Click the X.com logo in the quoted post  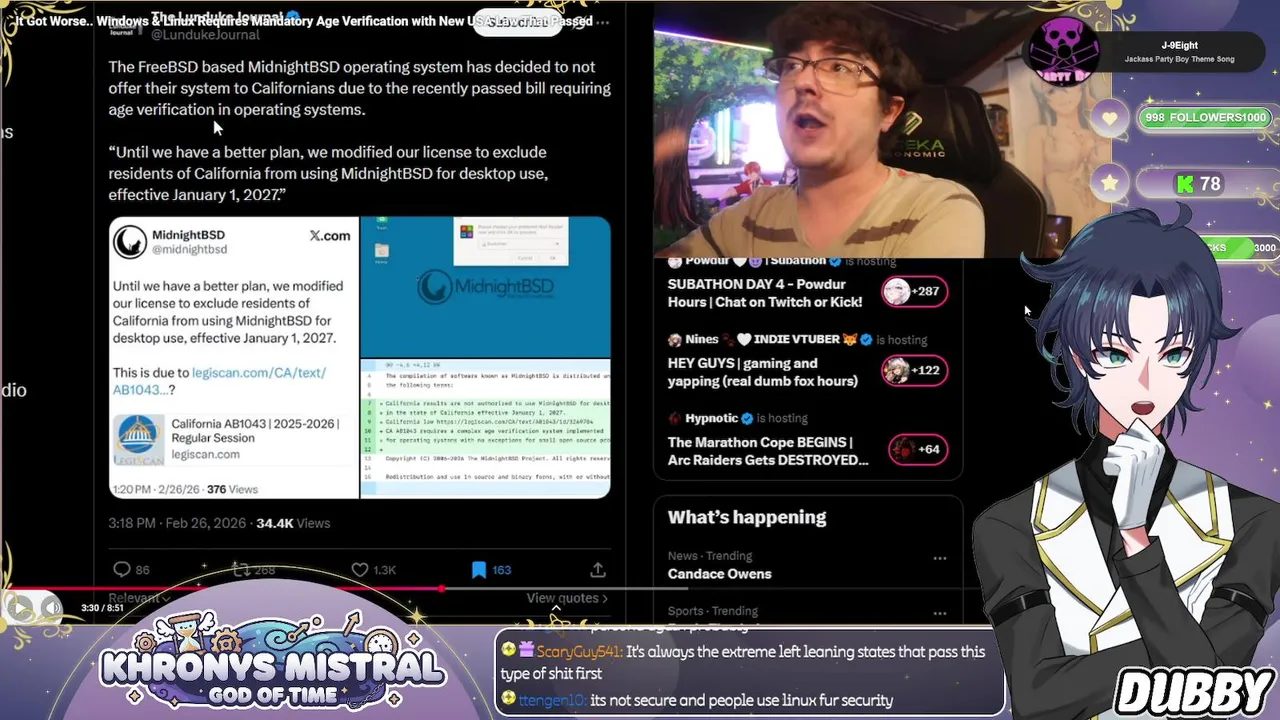pyautogui.click(x=330, y=236)
